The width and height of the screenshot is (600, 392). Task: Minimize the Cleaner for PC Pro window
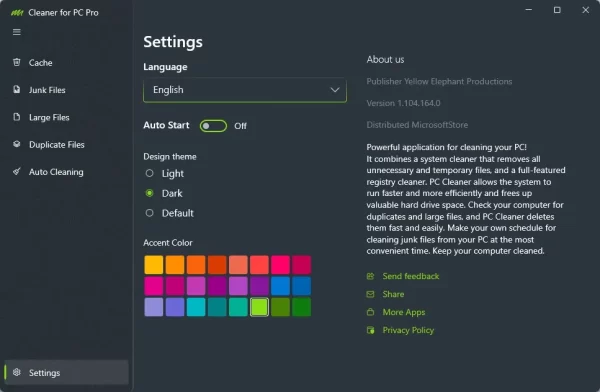[x=528, y=10]
